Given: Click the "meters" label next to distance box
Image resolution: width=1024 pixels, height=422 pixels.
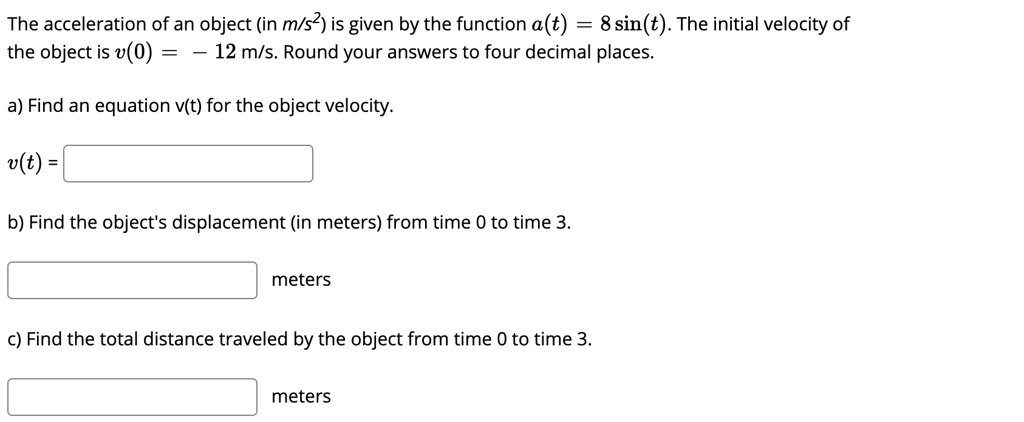Looking at the screenshot, I should coord(301,397).
